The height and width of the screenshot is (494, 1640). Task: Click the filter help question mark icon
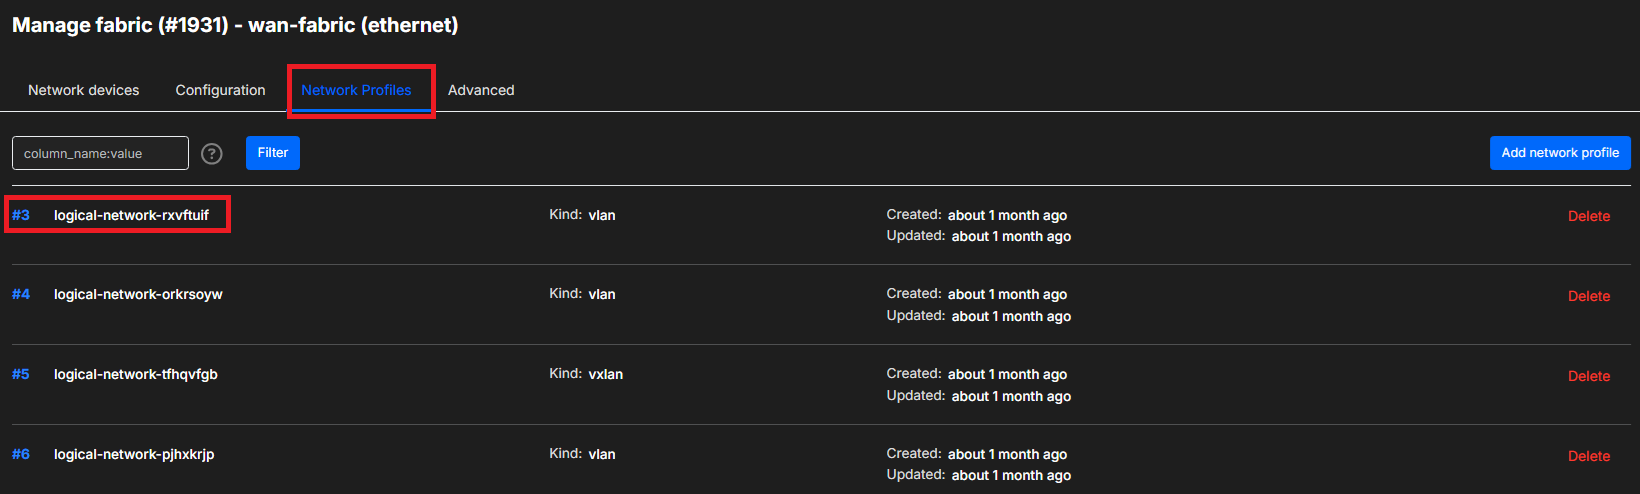coord(212,153)
